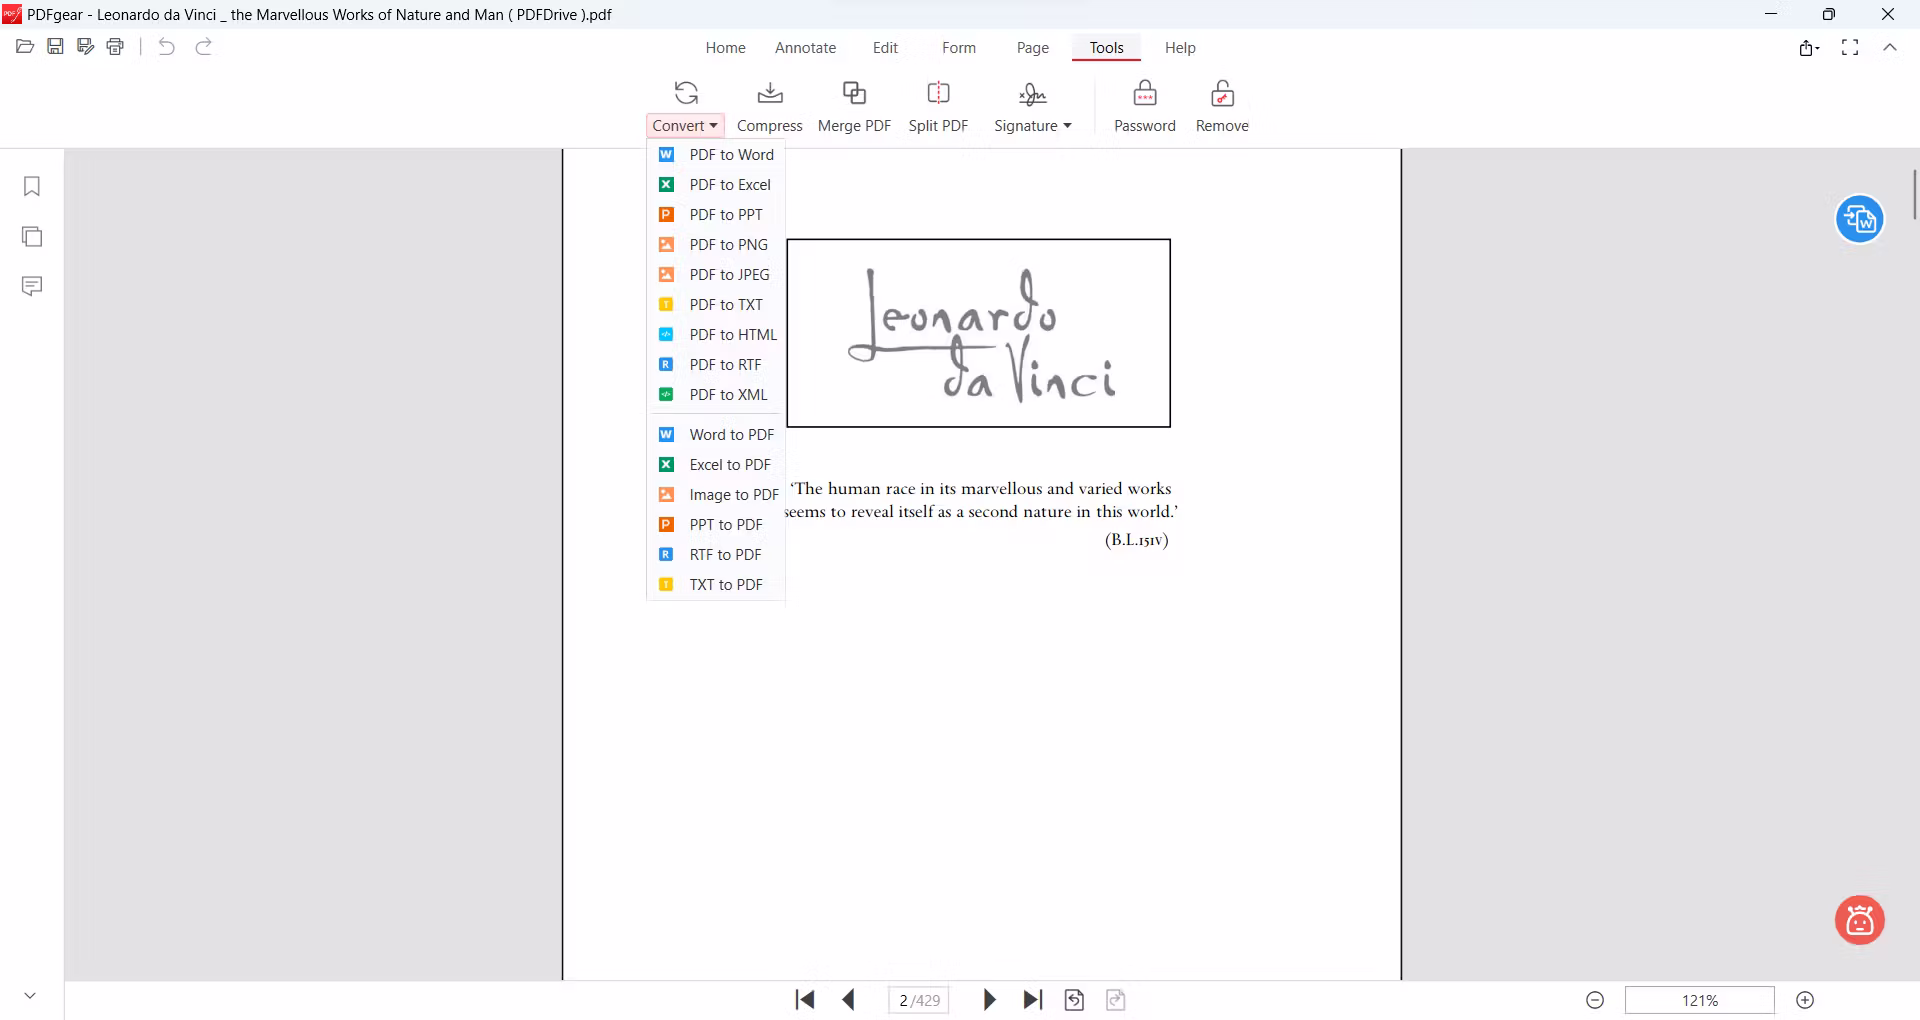Viewport: 1920px width, 1020px height.
Task: Zoom in with the plus icon
Action: (x=1805, y=1000)
